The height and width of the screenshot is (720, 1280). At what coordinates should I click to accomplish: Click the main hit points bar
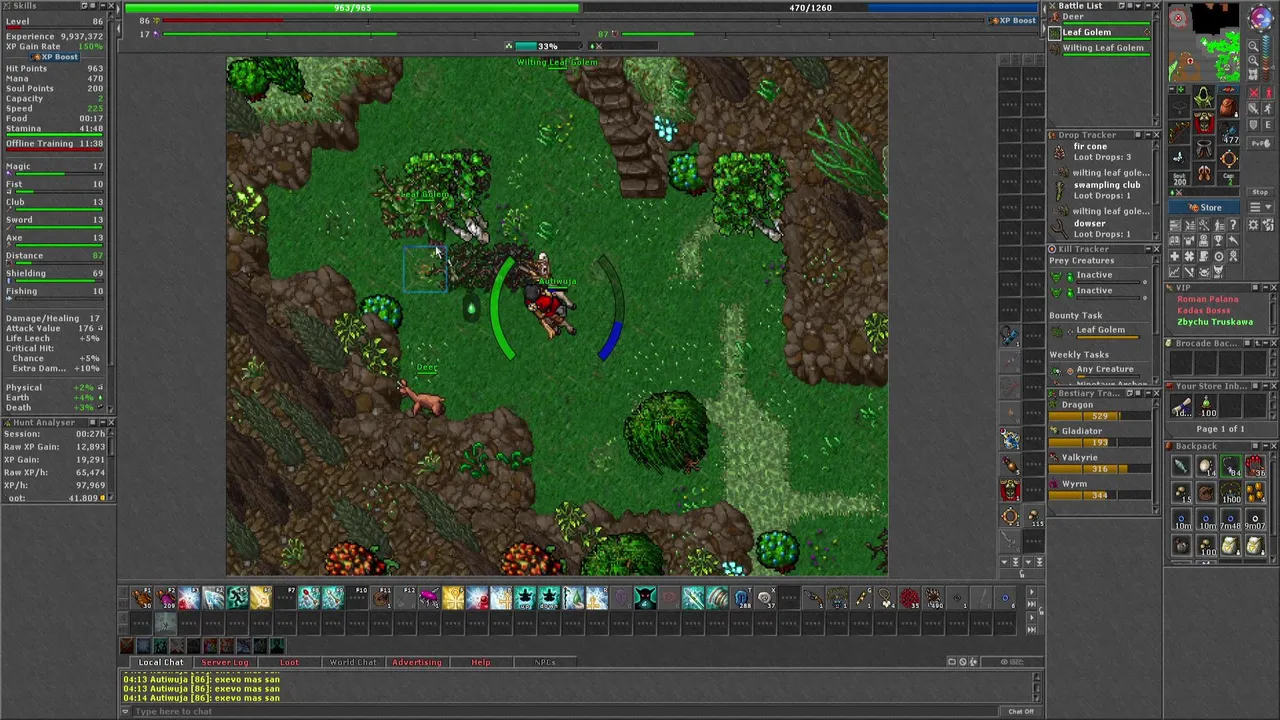[x=352, y=8]
